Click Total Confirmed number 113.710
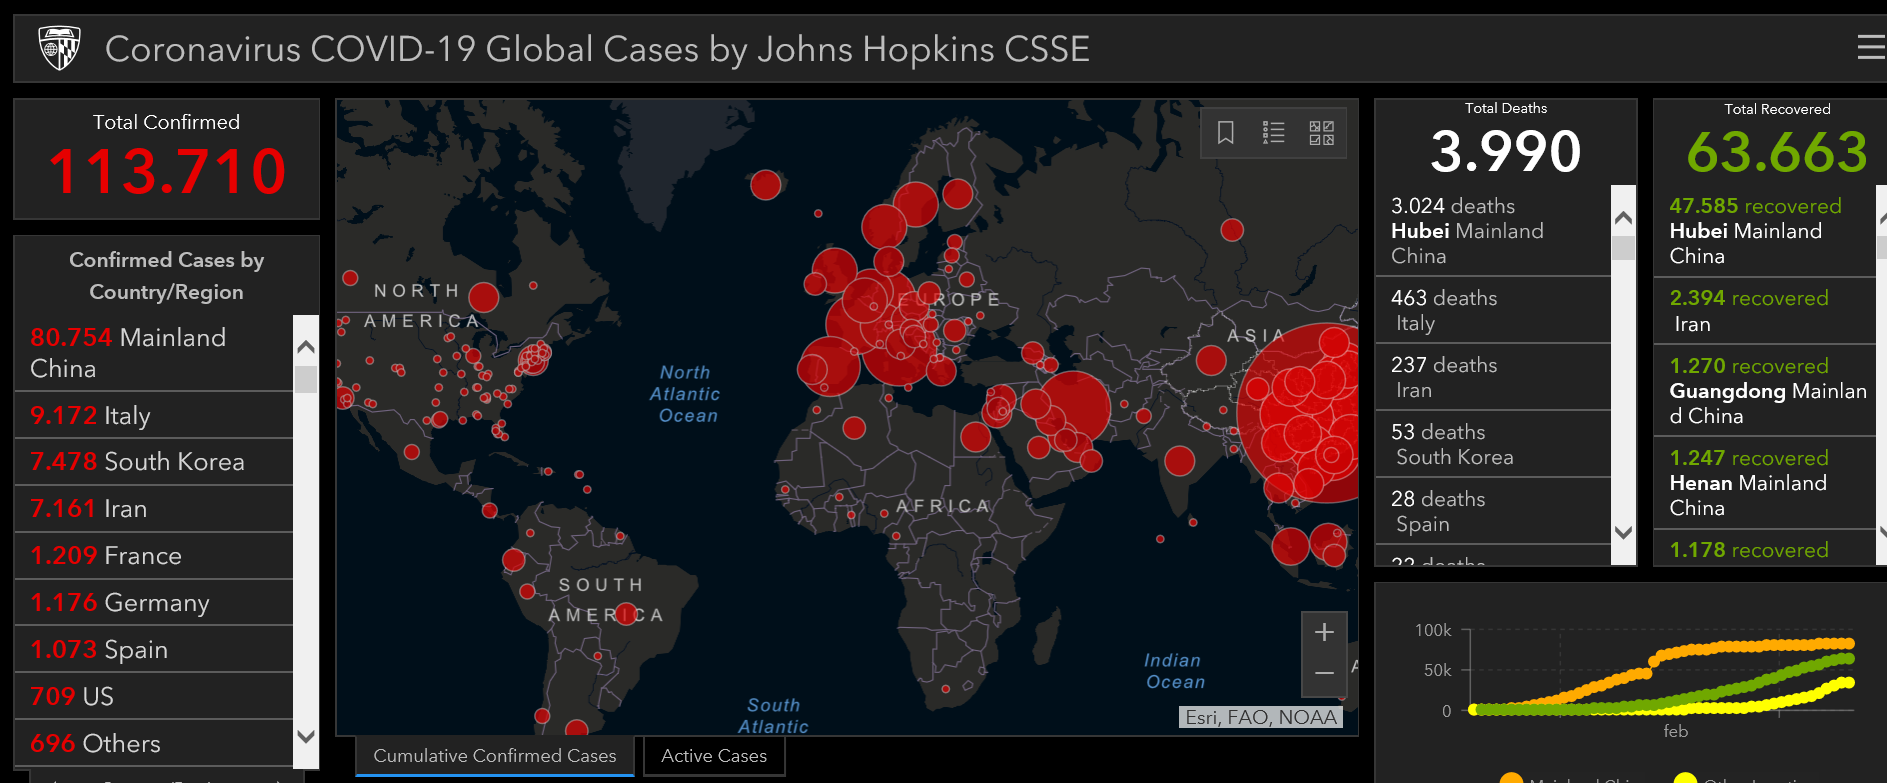Screen dimensions: 1887x783 tap(167, 171)
